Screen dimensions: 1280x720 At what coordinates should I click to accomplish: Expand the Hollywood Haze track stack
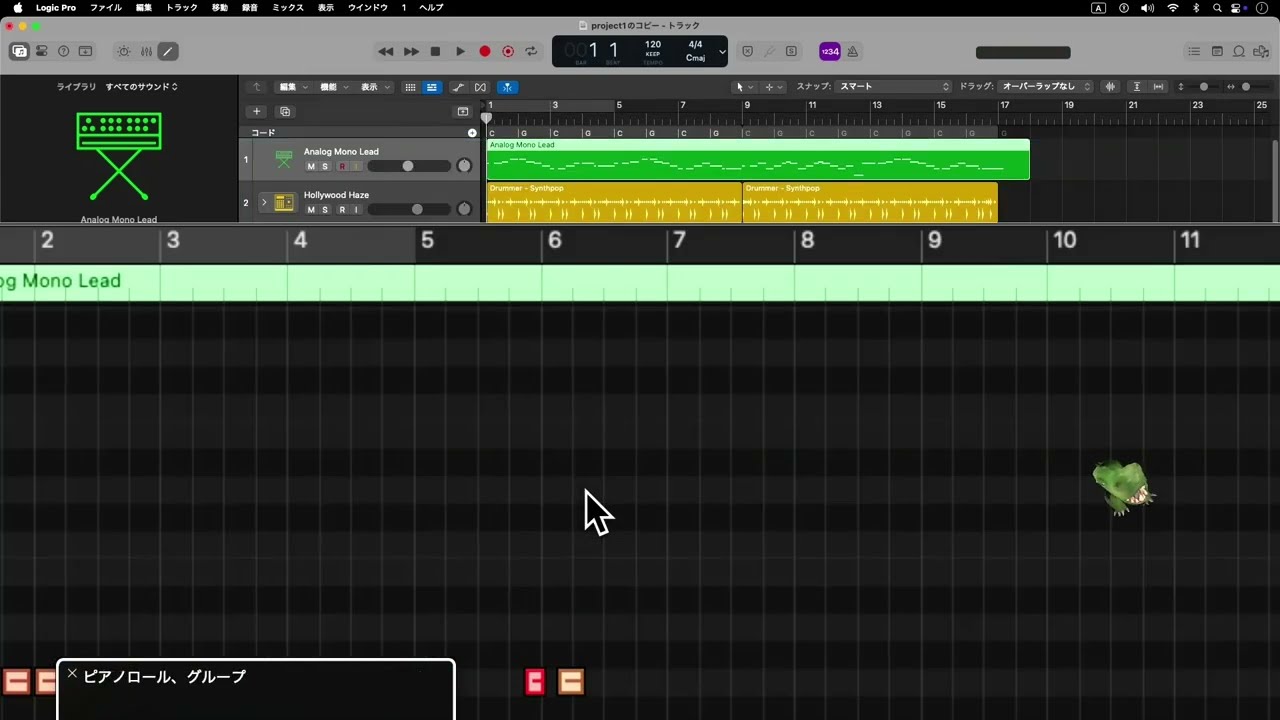coord(264,202)
